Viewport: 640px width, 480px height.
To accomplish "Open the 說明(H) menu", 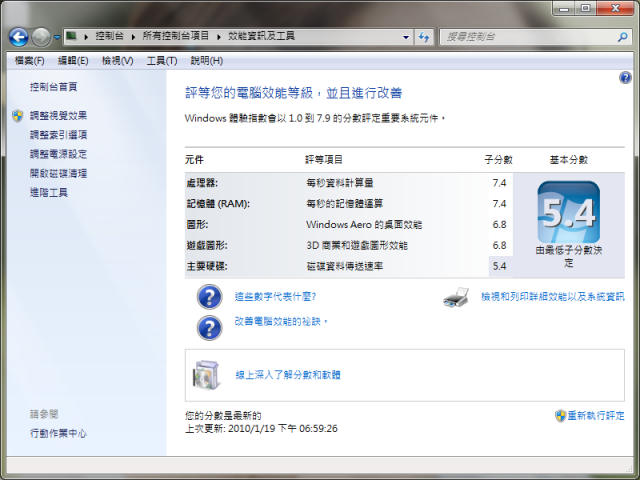I will [x=207, y=61].
